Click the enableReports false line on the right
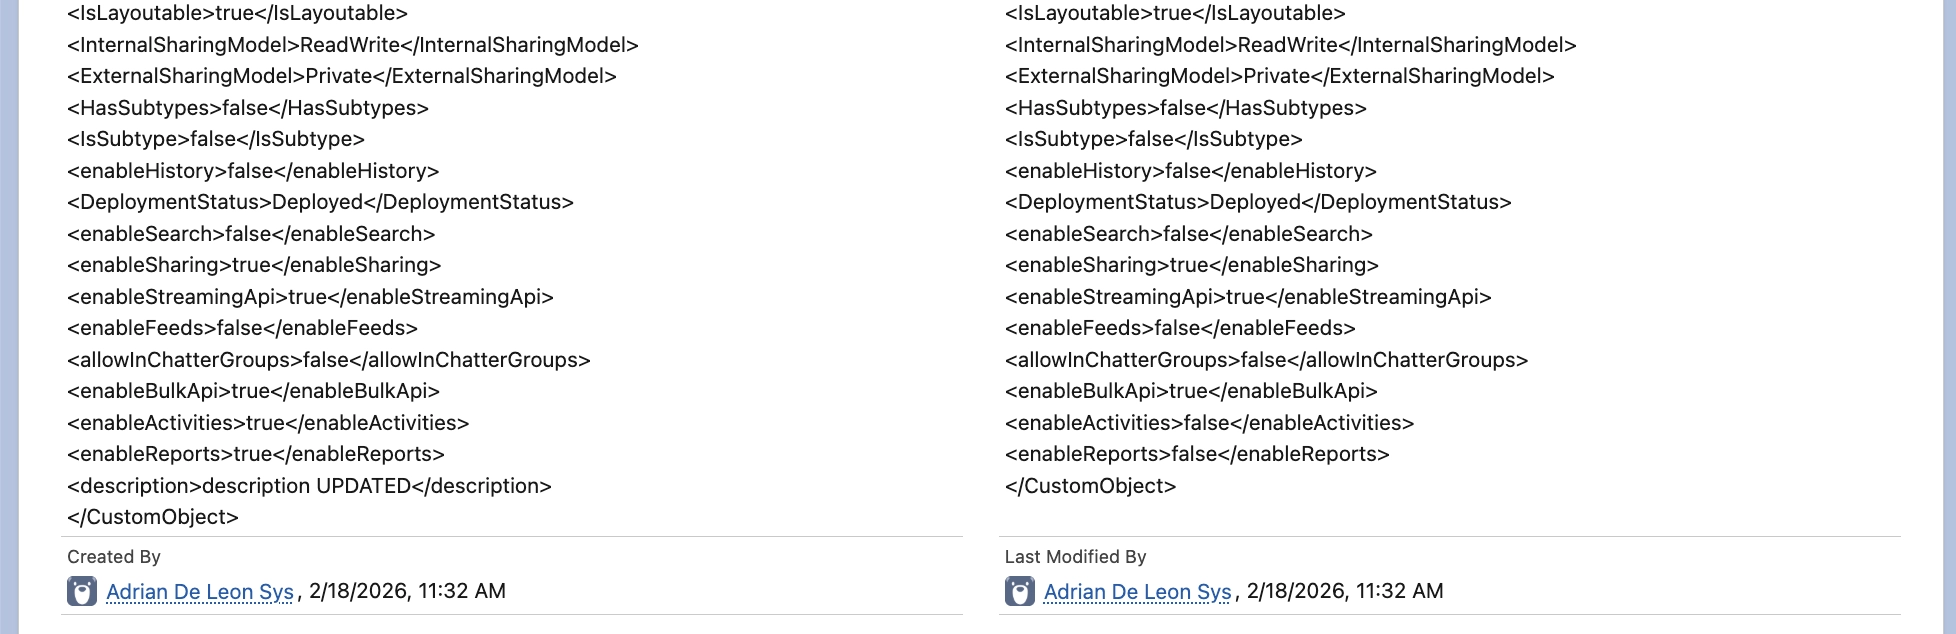The height and width of the screenshot is (634, 1956). click(x=1196, y=453)
